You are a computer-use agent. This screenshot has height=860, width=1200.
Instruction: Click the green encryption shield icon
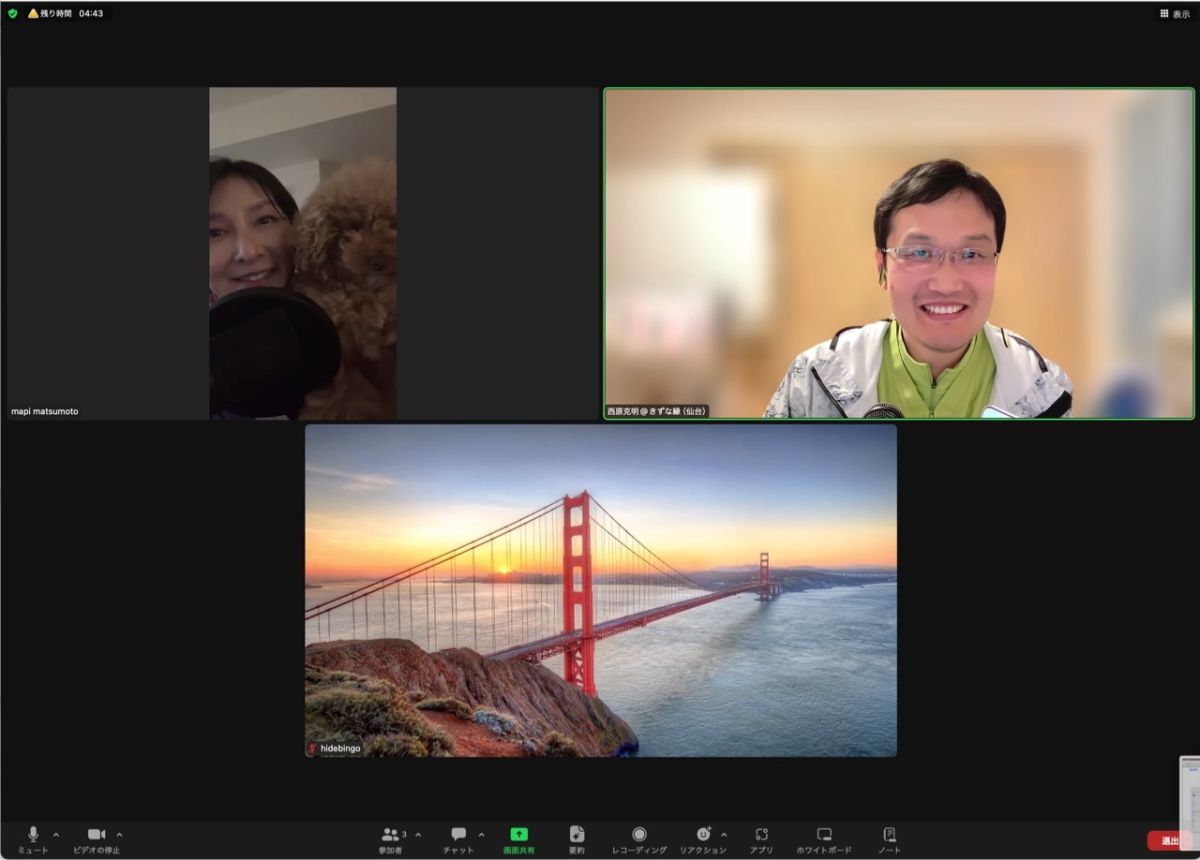pos(13,14)
